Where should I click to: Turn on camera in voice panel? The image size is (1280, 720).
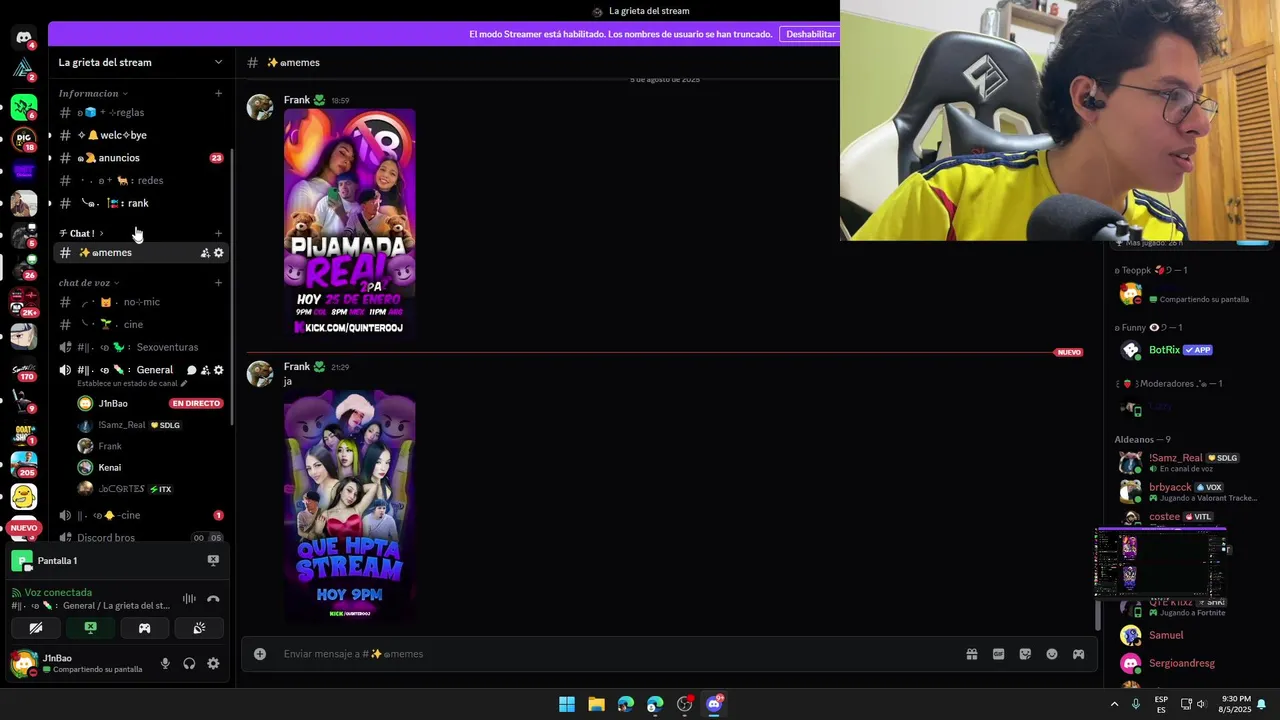[36, 628]
